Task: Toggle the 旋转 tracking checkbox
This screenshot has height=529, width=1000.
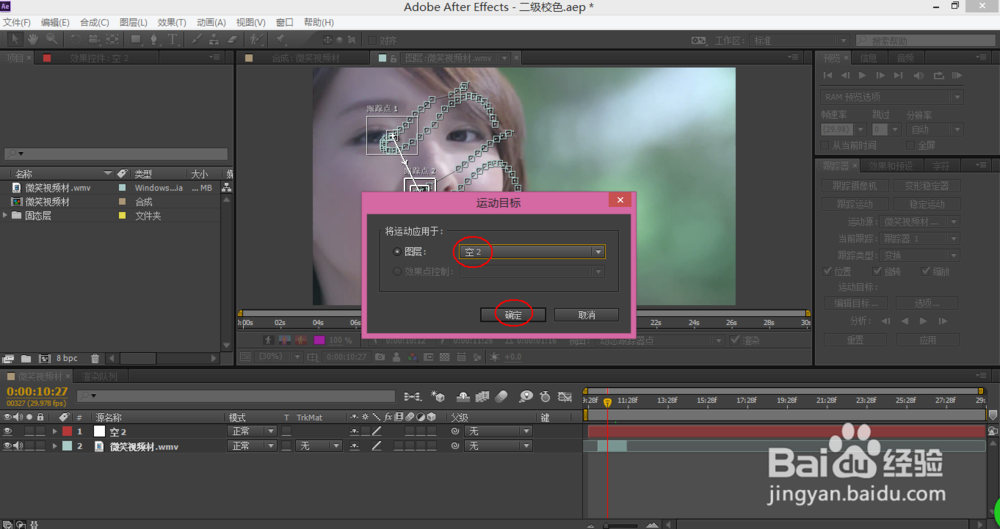Action: [877, 271]
